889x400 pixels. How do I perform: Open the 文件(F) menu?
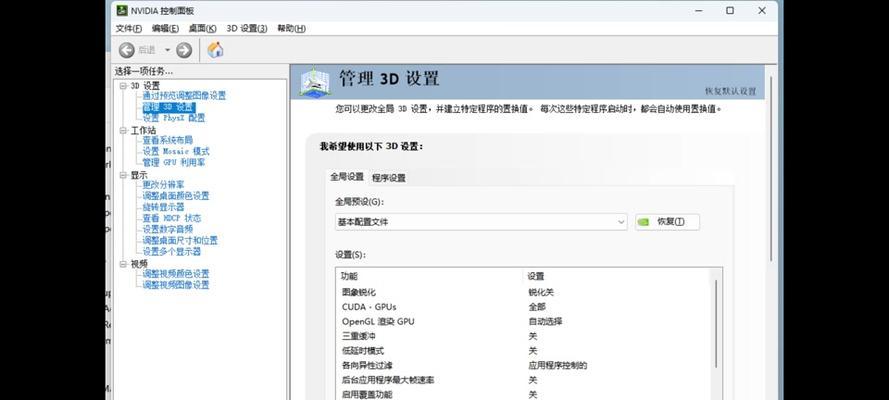tap(129, 28)
